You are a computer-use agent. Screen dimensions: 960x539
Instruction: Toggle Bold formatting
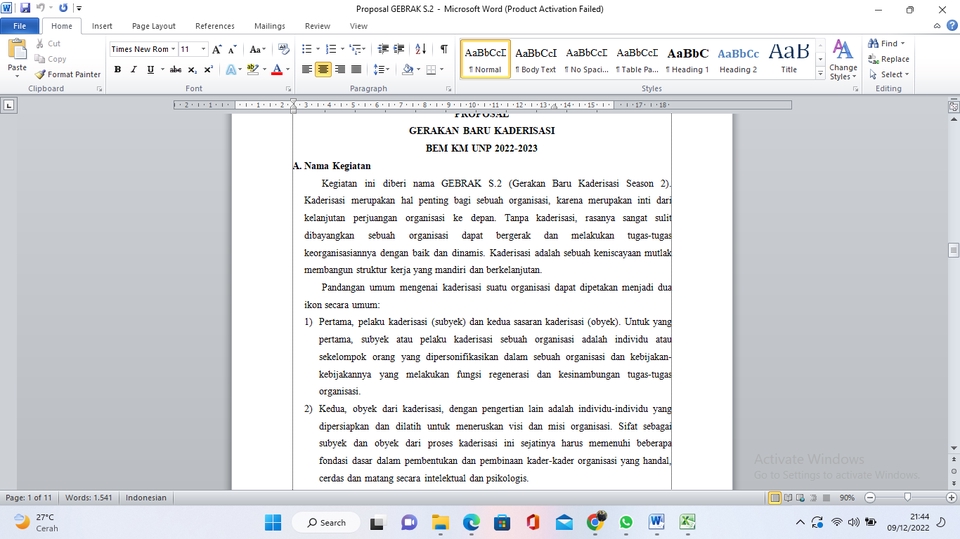point(118,69)
